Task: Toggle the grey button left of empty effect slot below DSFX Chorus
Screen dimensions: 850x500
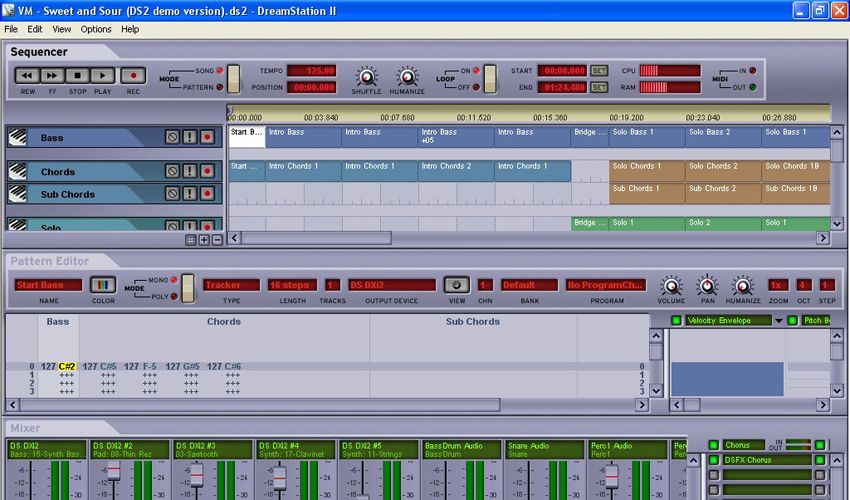Action: click(713, 475)
